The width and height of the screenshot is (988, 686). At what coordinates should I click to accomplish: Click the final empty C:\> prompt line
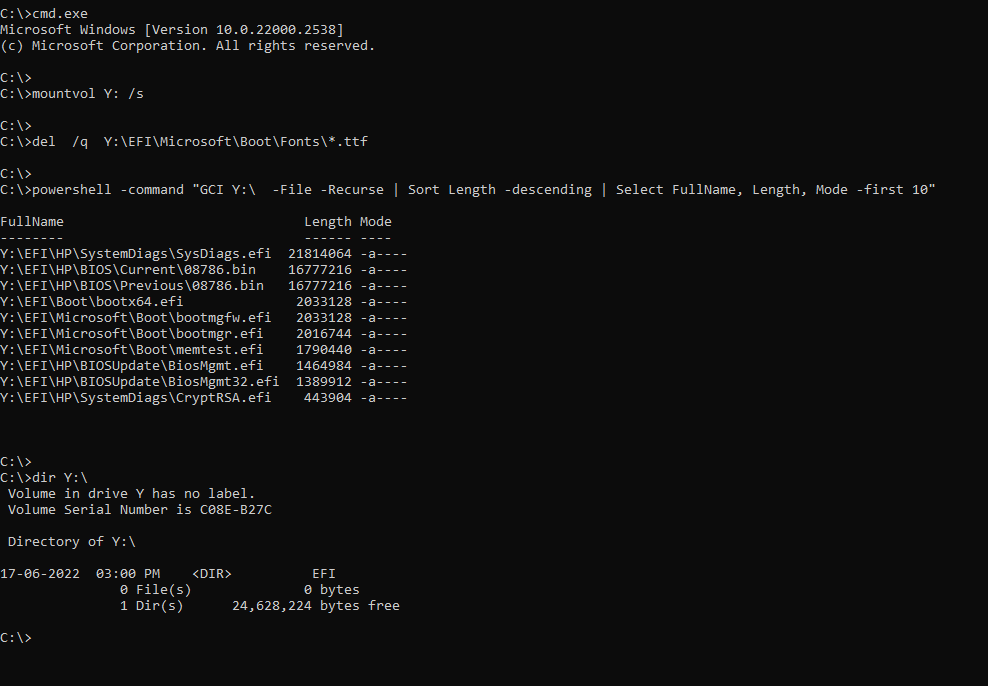(x=16, y=637)
